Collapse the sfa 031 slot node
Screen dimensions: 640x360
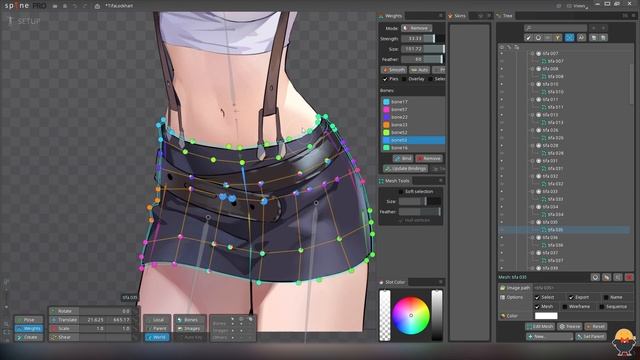(532, 161)
